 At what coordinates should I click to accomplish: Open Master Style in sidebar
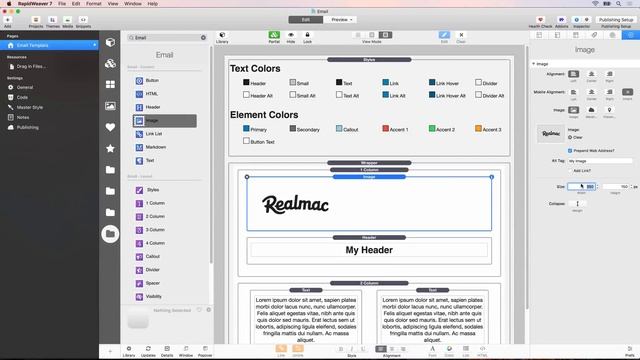pyautogui.click(x=29, y=107)
